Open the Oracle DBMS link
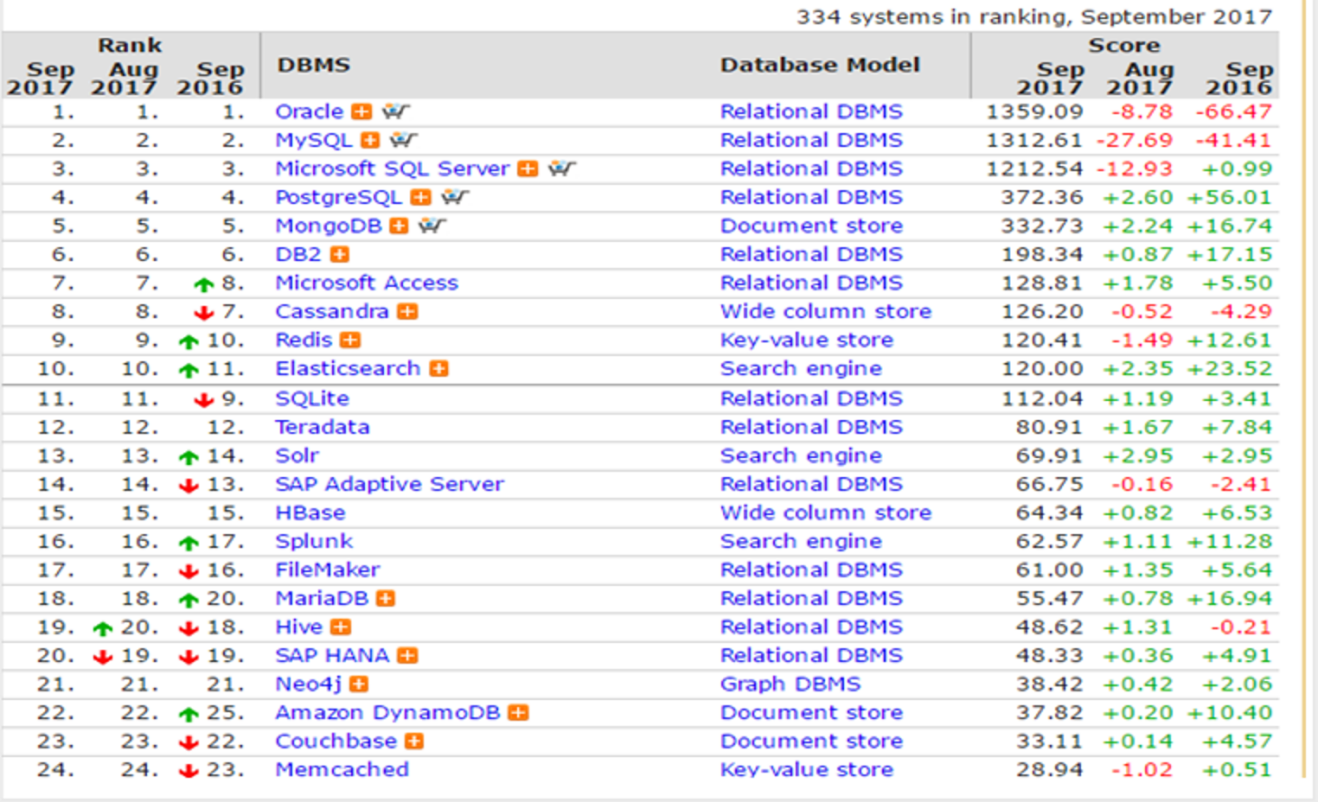The image size is (1318, 802). click(309, 111)
